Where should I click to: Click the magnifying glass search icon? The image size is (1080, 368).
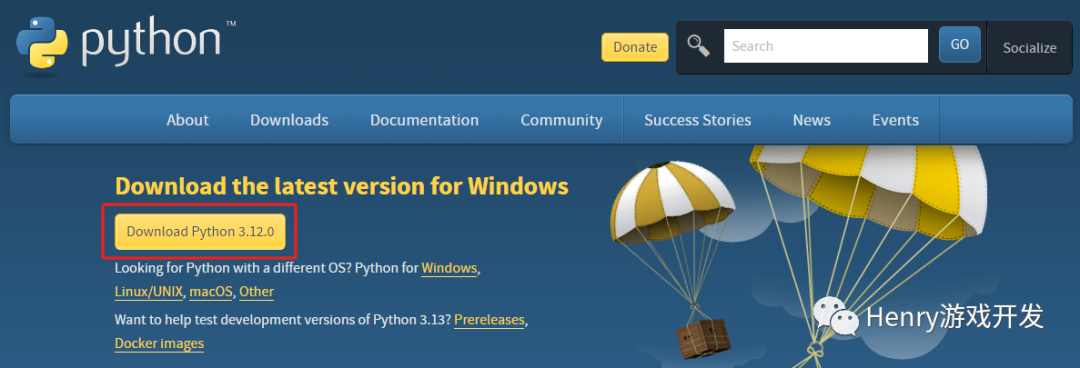tap(698, 46)
